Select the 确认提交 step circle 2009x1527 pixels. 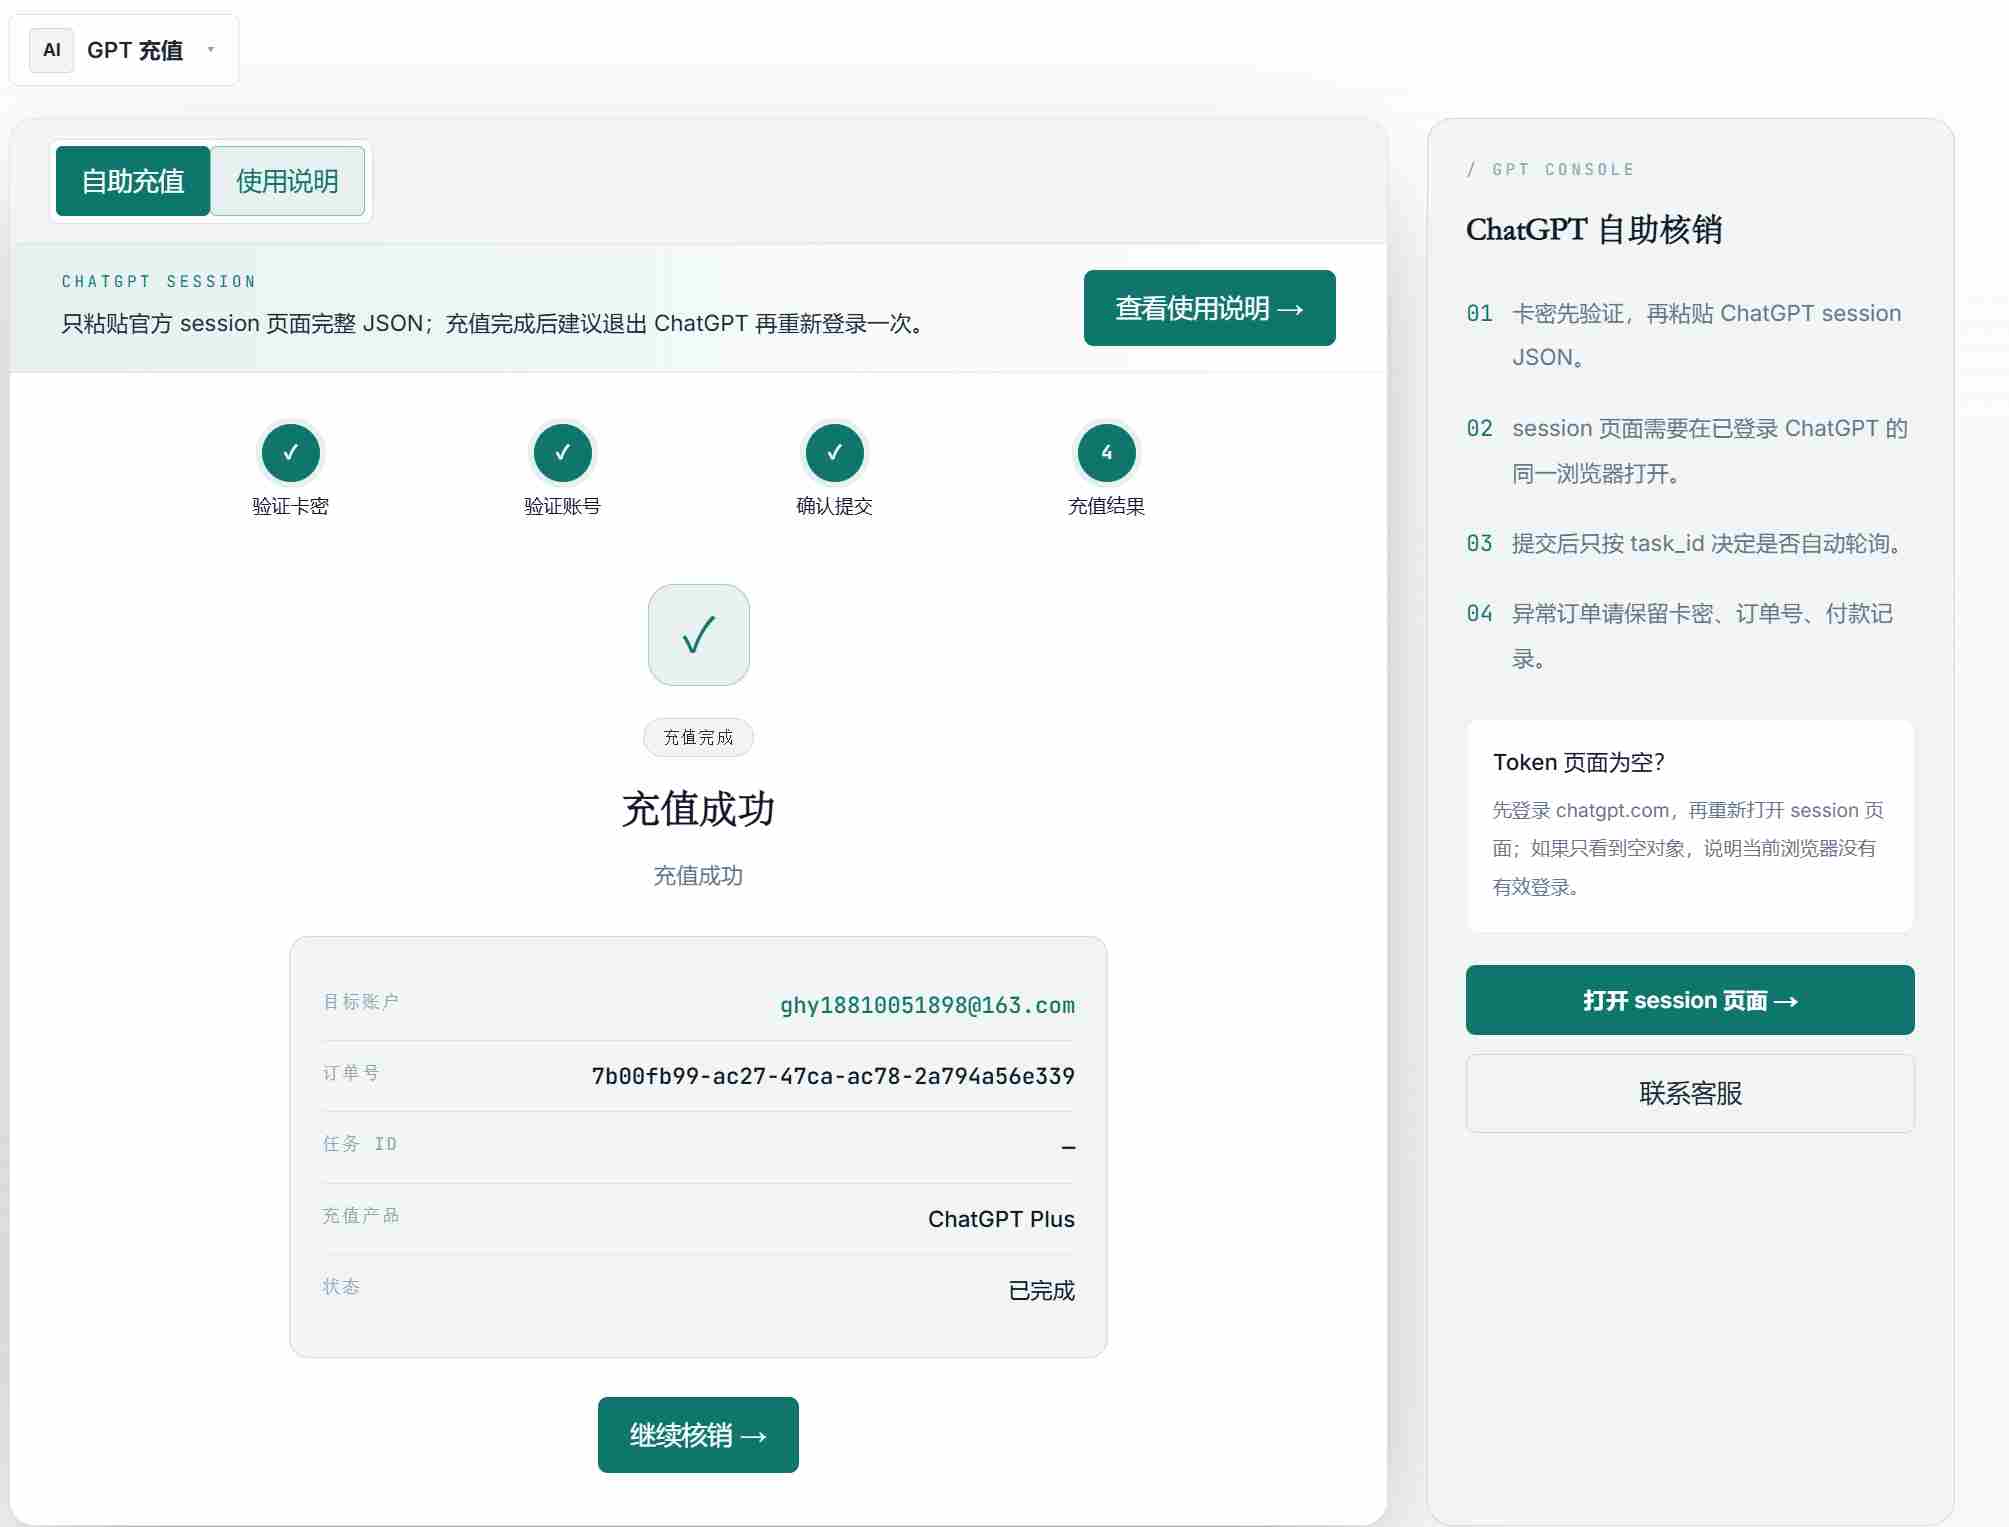pos(835,452)
